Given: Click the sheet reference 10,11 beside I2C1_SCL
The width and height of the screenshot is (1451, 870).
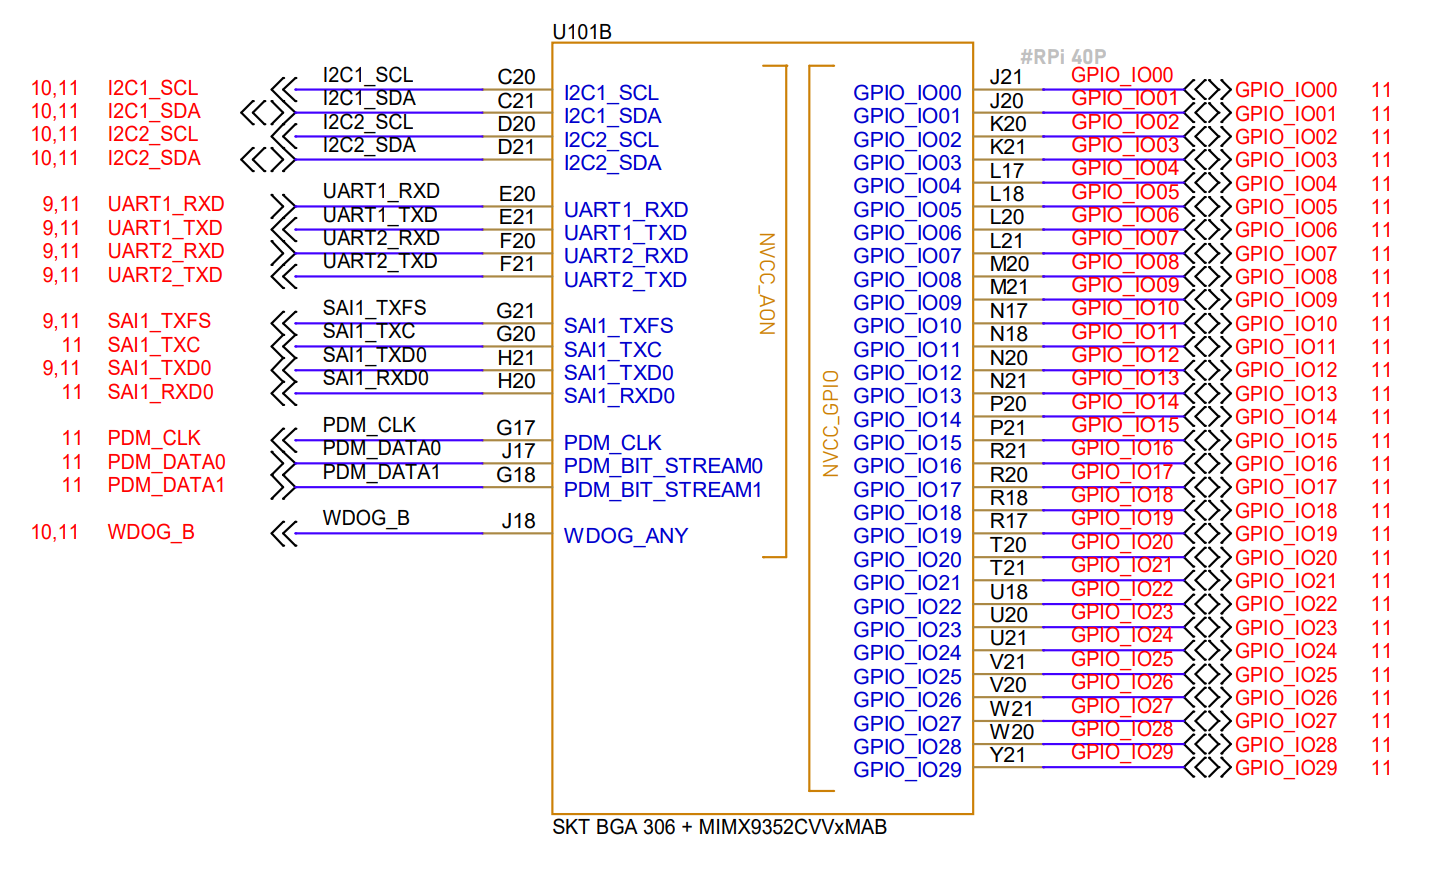Looking at the screenshot, I should [x=57, y=88].
